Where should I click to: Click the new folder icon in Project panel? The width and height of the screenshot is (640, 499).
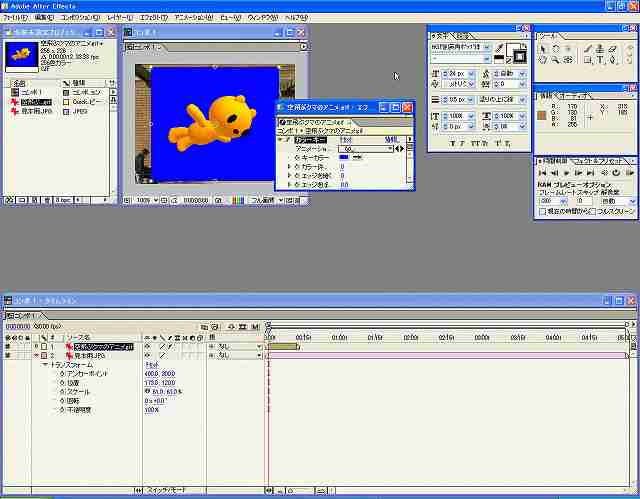(x=22, y=200)
